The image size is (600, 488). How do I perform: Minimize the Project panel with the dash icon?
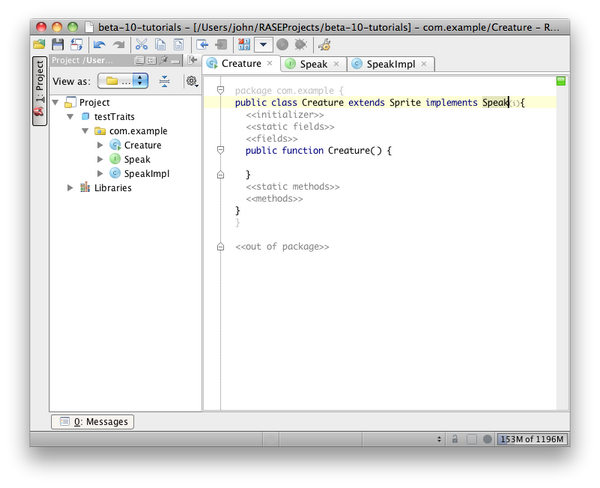pyautogui.click(x=175, y=61)
